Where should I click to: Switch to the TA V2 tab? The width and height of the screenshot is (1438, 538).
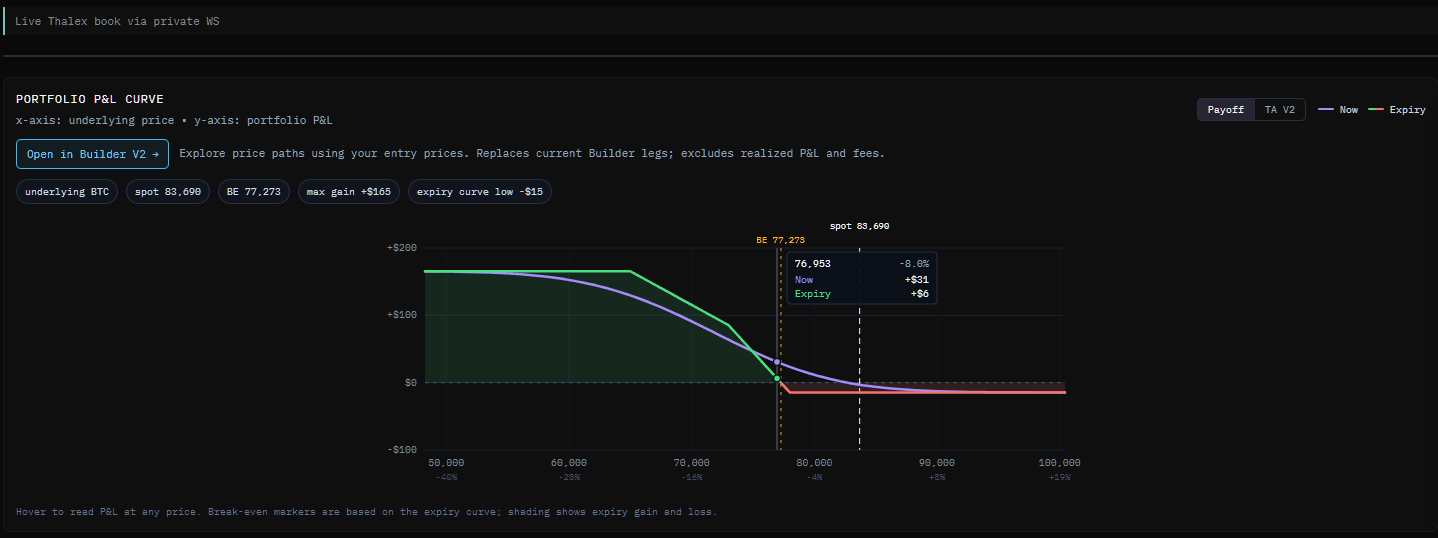[x=1279, y=110]
